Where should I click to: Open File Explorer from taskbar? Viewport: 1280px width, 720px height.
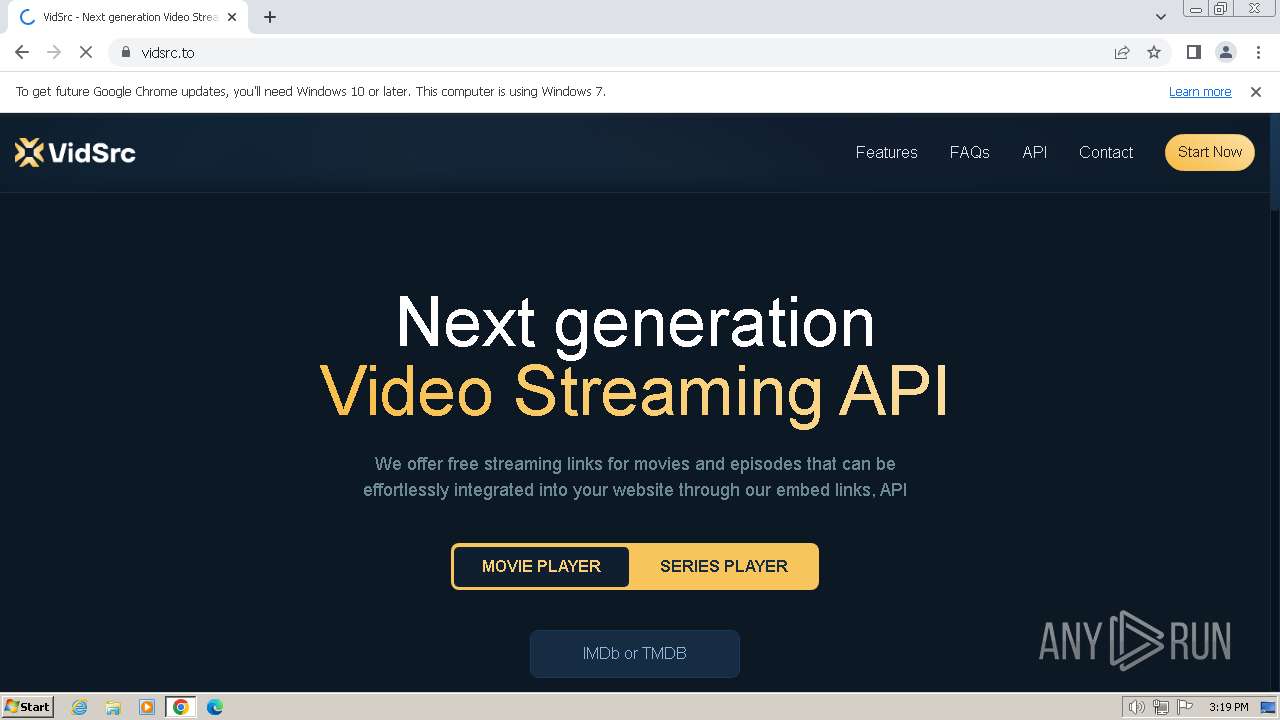coord(113,707)
